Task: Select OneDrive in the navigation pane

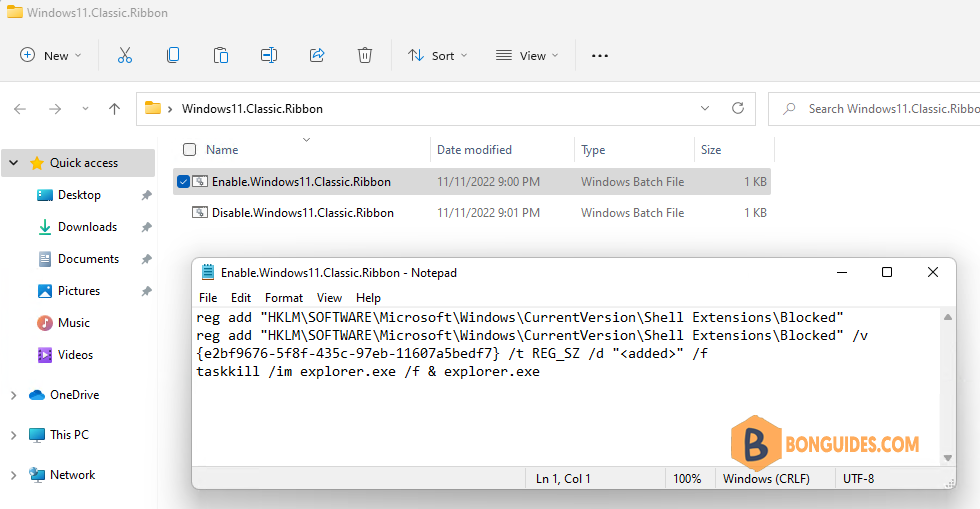Action: [x=74, y=395]
